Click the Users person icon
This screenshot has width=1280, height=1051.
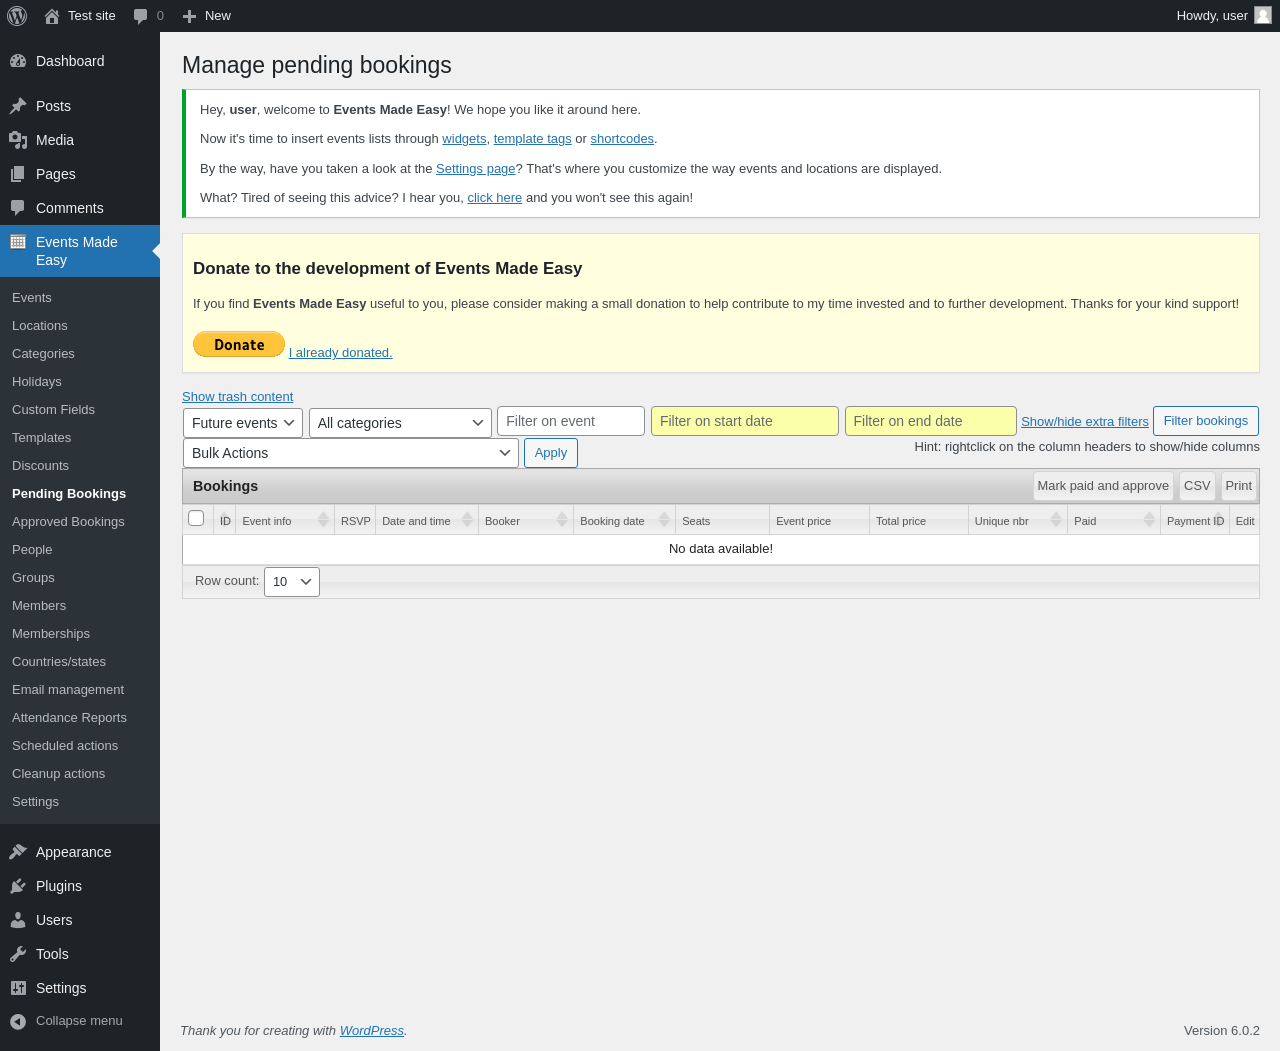tap(18, 920)
